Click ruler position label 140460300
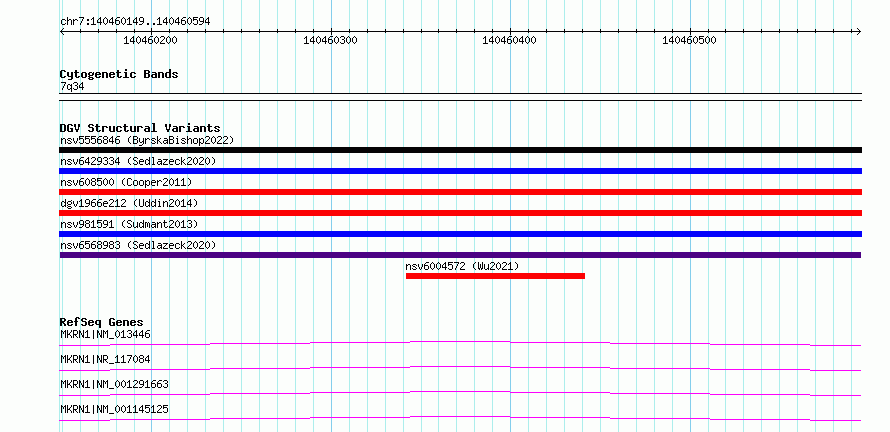 [x=330, y=40]
